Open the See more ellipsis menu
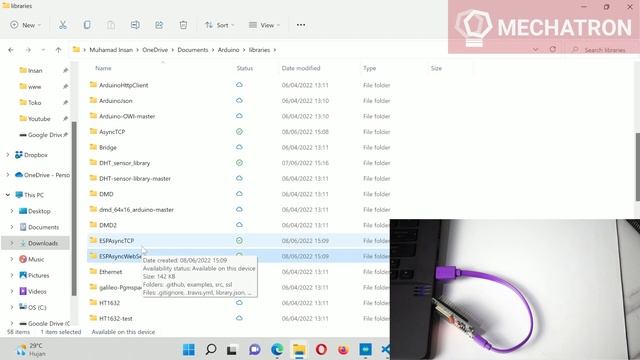The height and width of the screenshot is (360, 640). pyautogui.click(x=301, y=25)
